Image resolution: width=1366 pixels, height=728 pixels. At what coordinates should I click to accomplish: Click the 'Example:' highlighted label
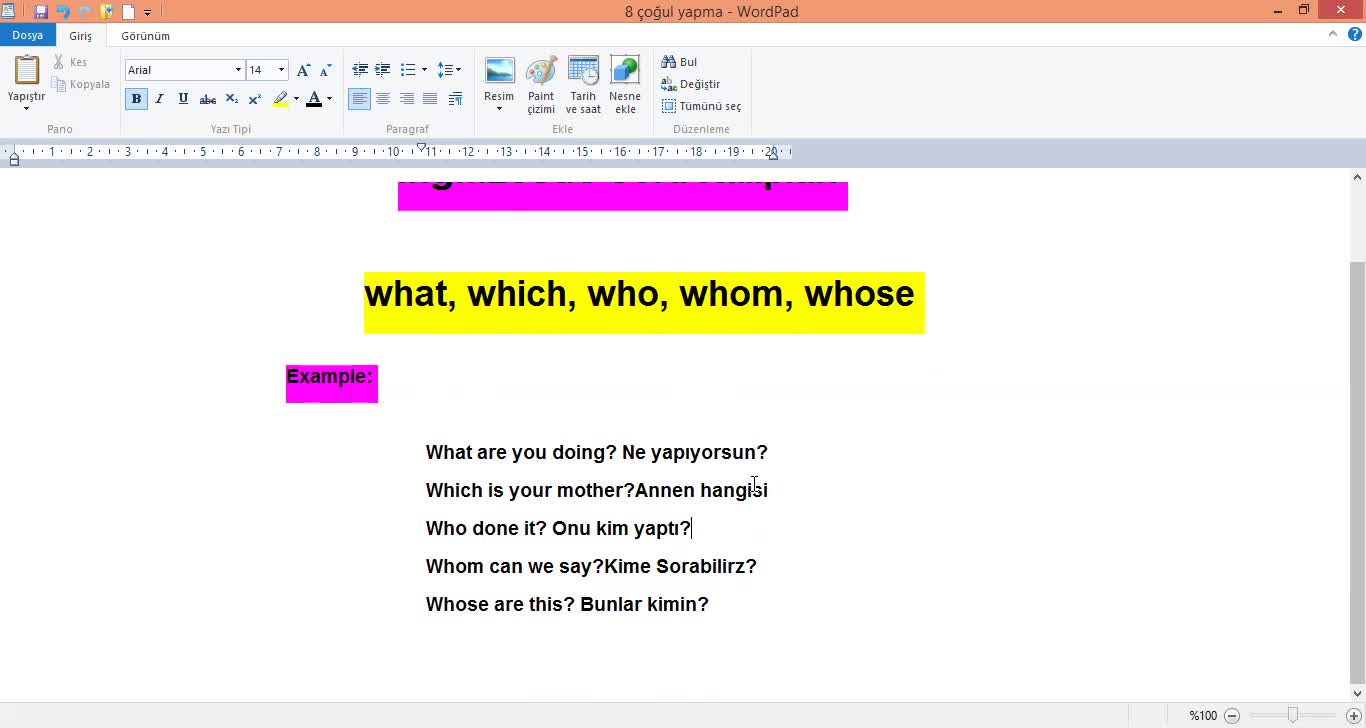[x=330, y=377]
